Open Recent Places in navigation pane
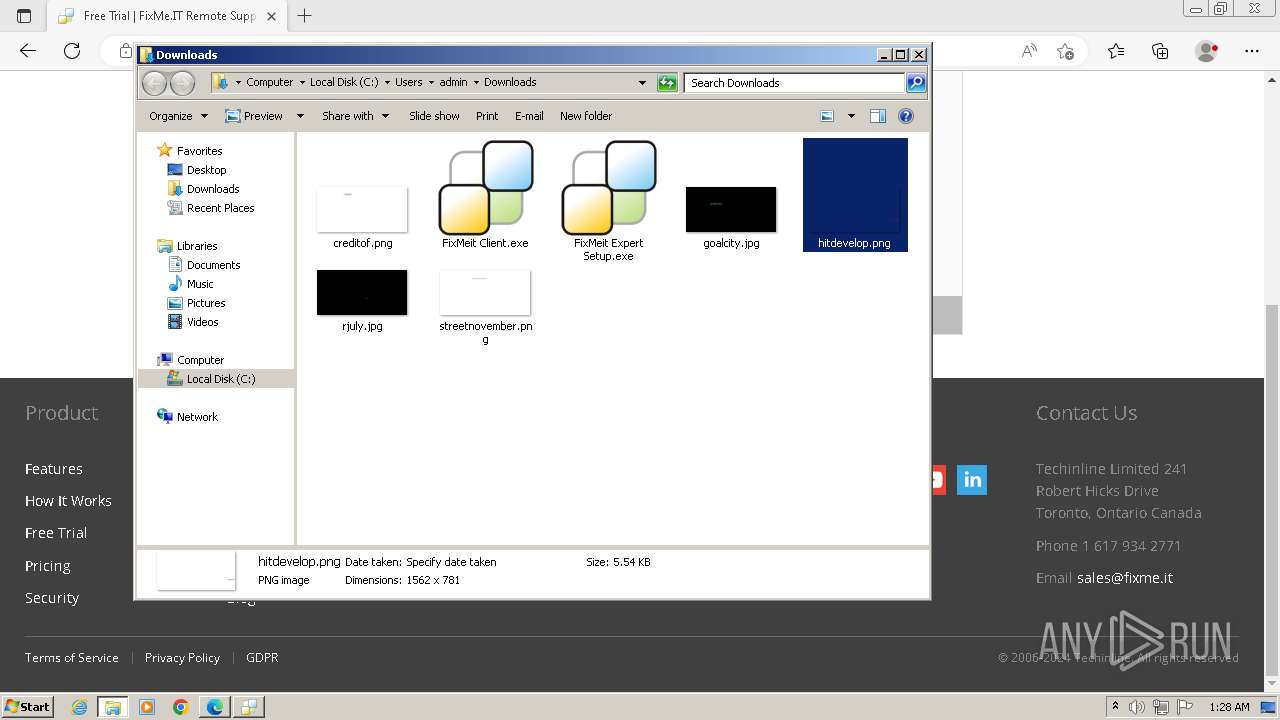Viewport: 1280px width, 720px height. pyautogui.click(x=220, y=208)
